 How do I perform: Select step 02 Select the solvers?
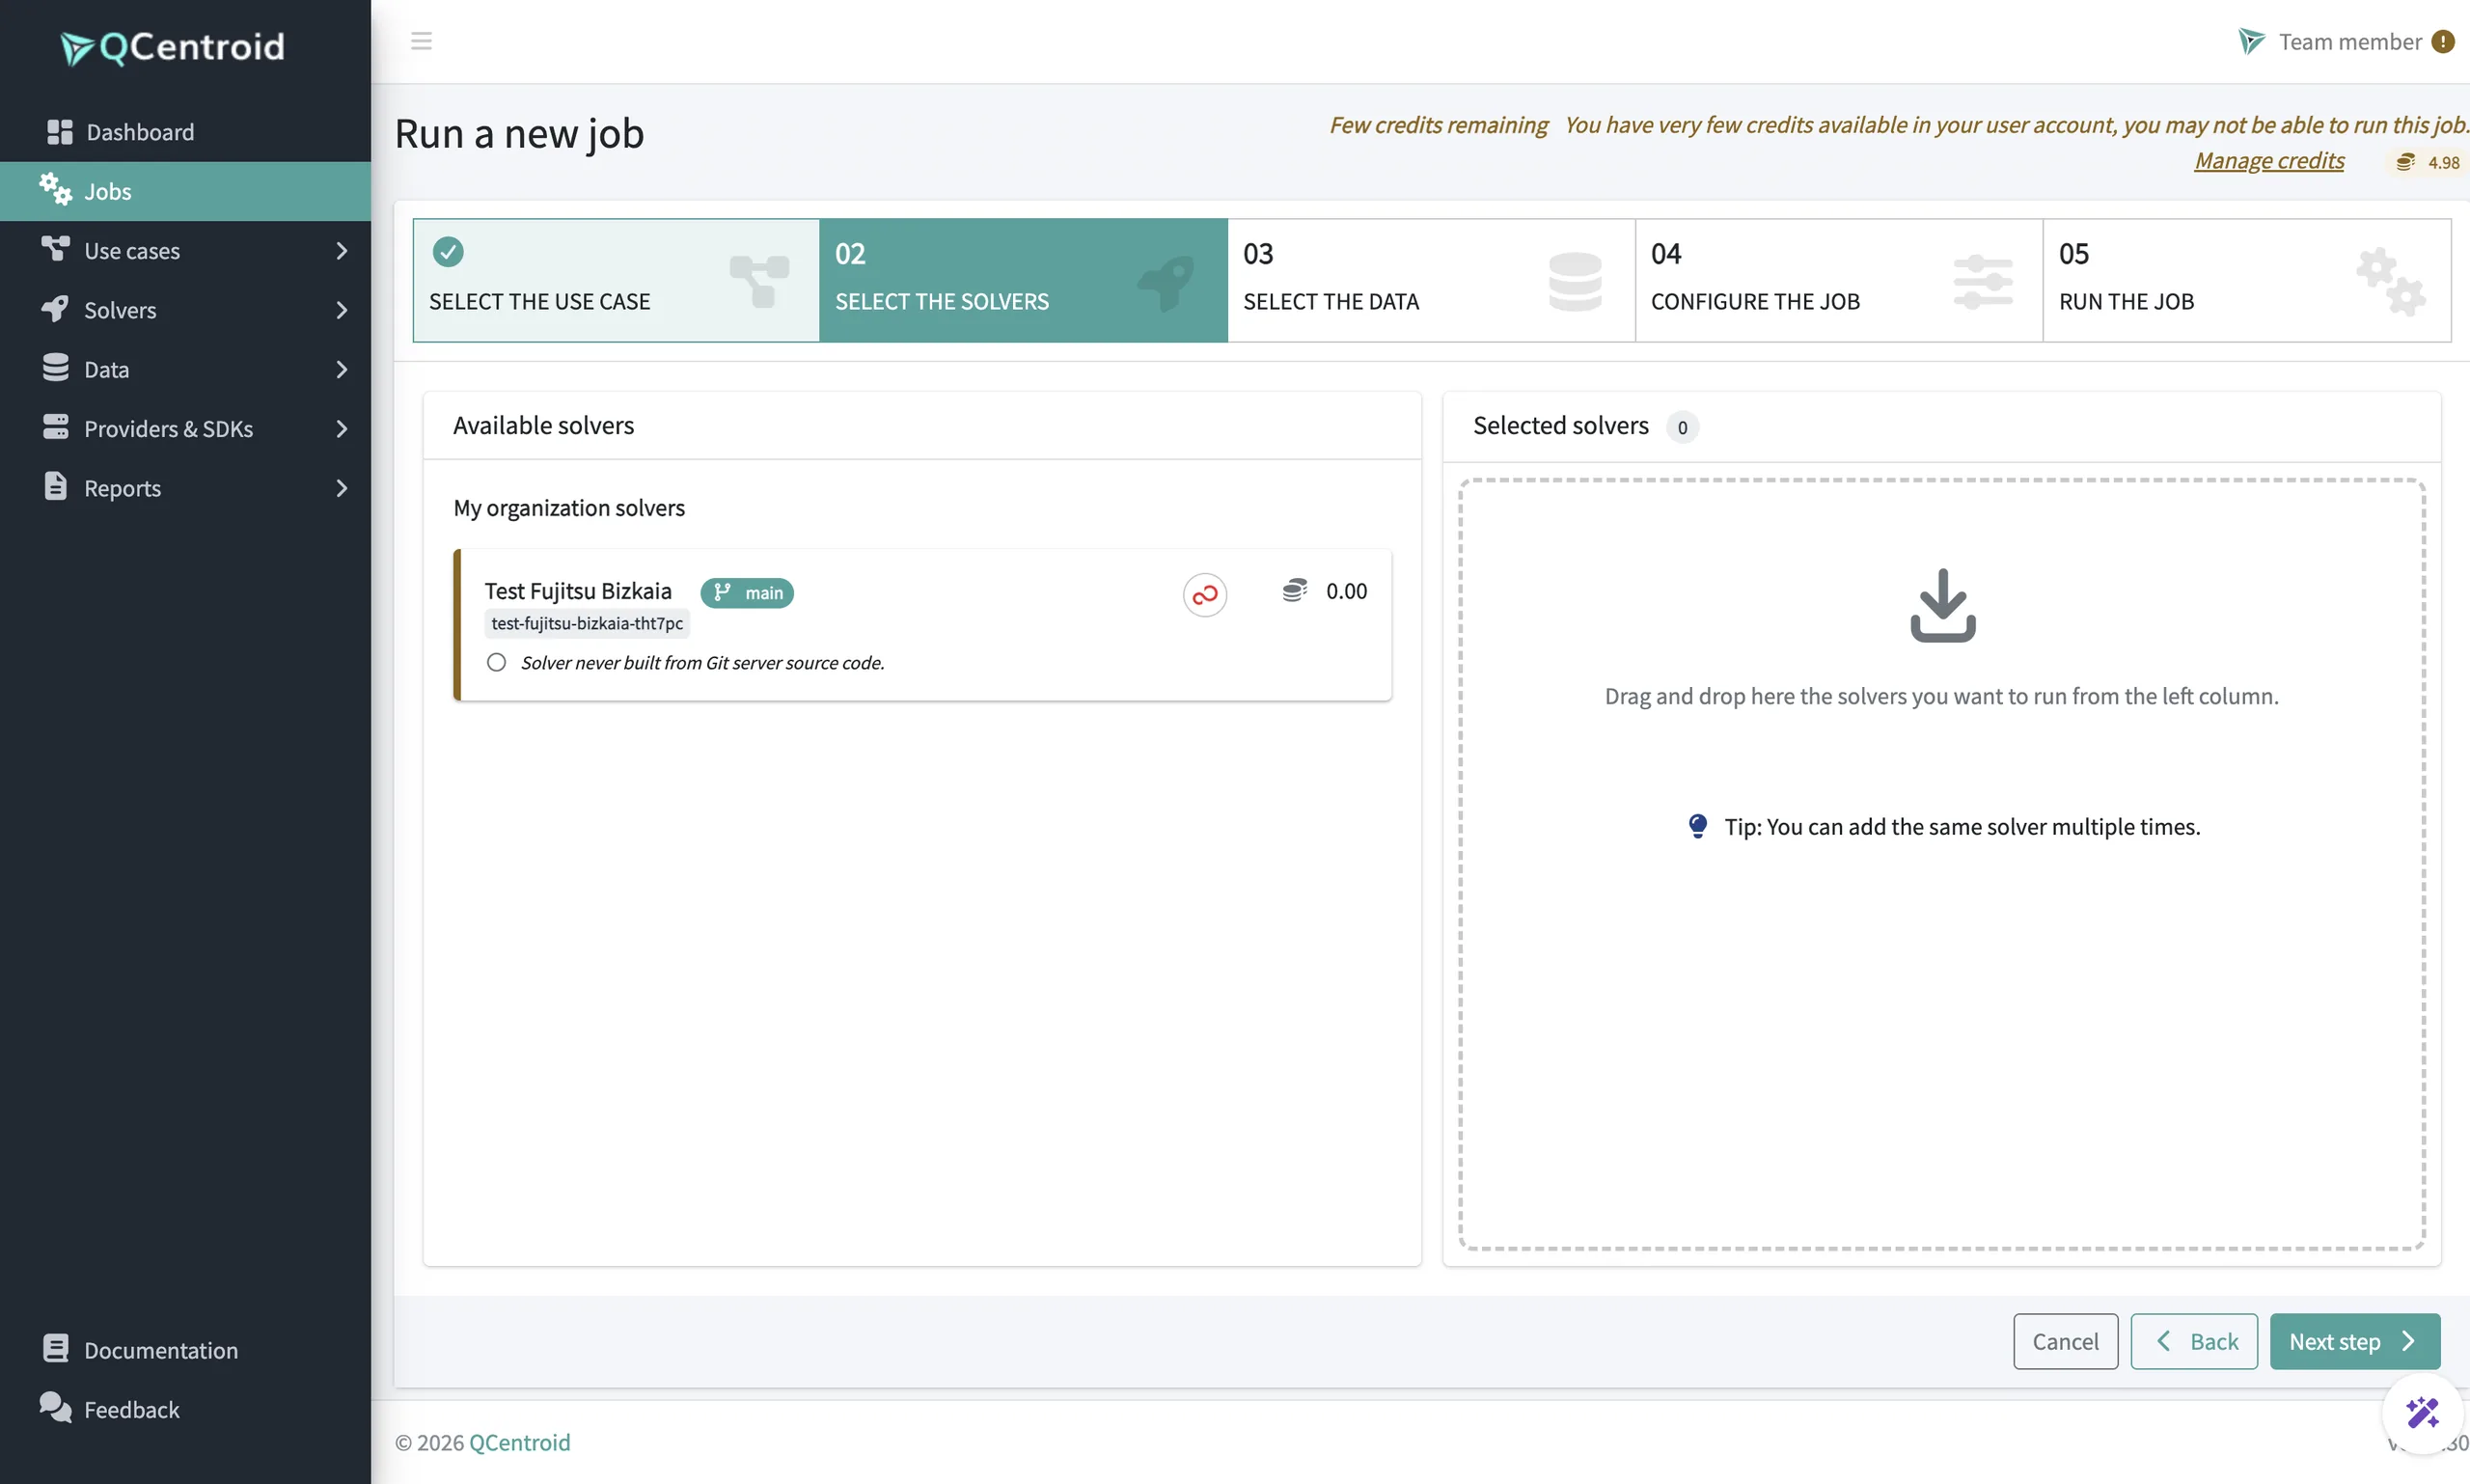click(1023, 280)
